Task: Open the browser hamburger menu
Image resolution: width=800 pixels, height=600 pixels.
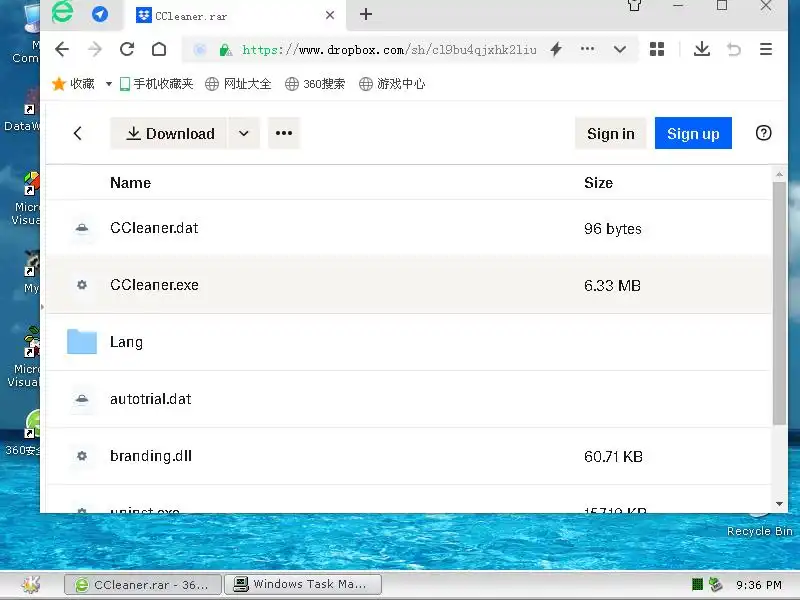Action: coord(766,49)
